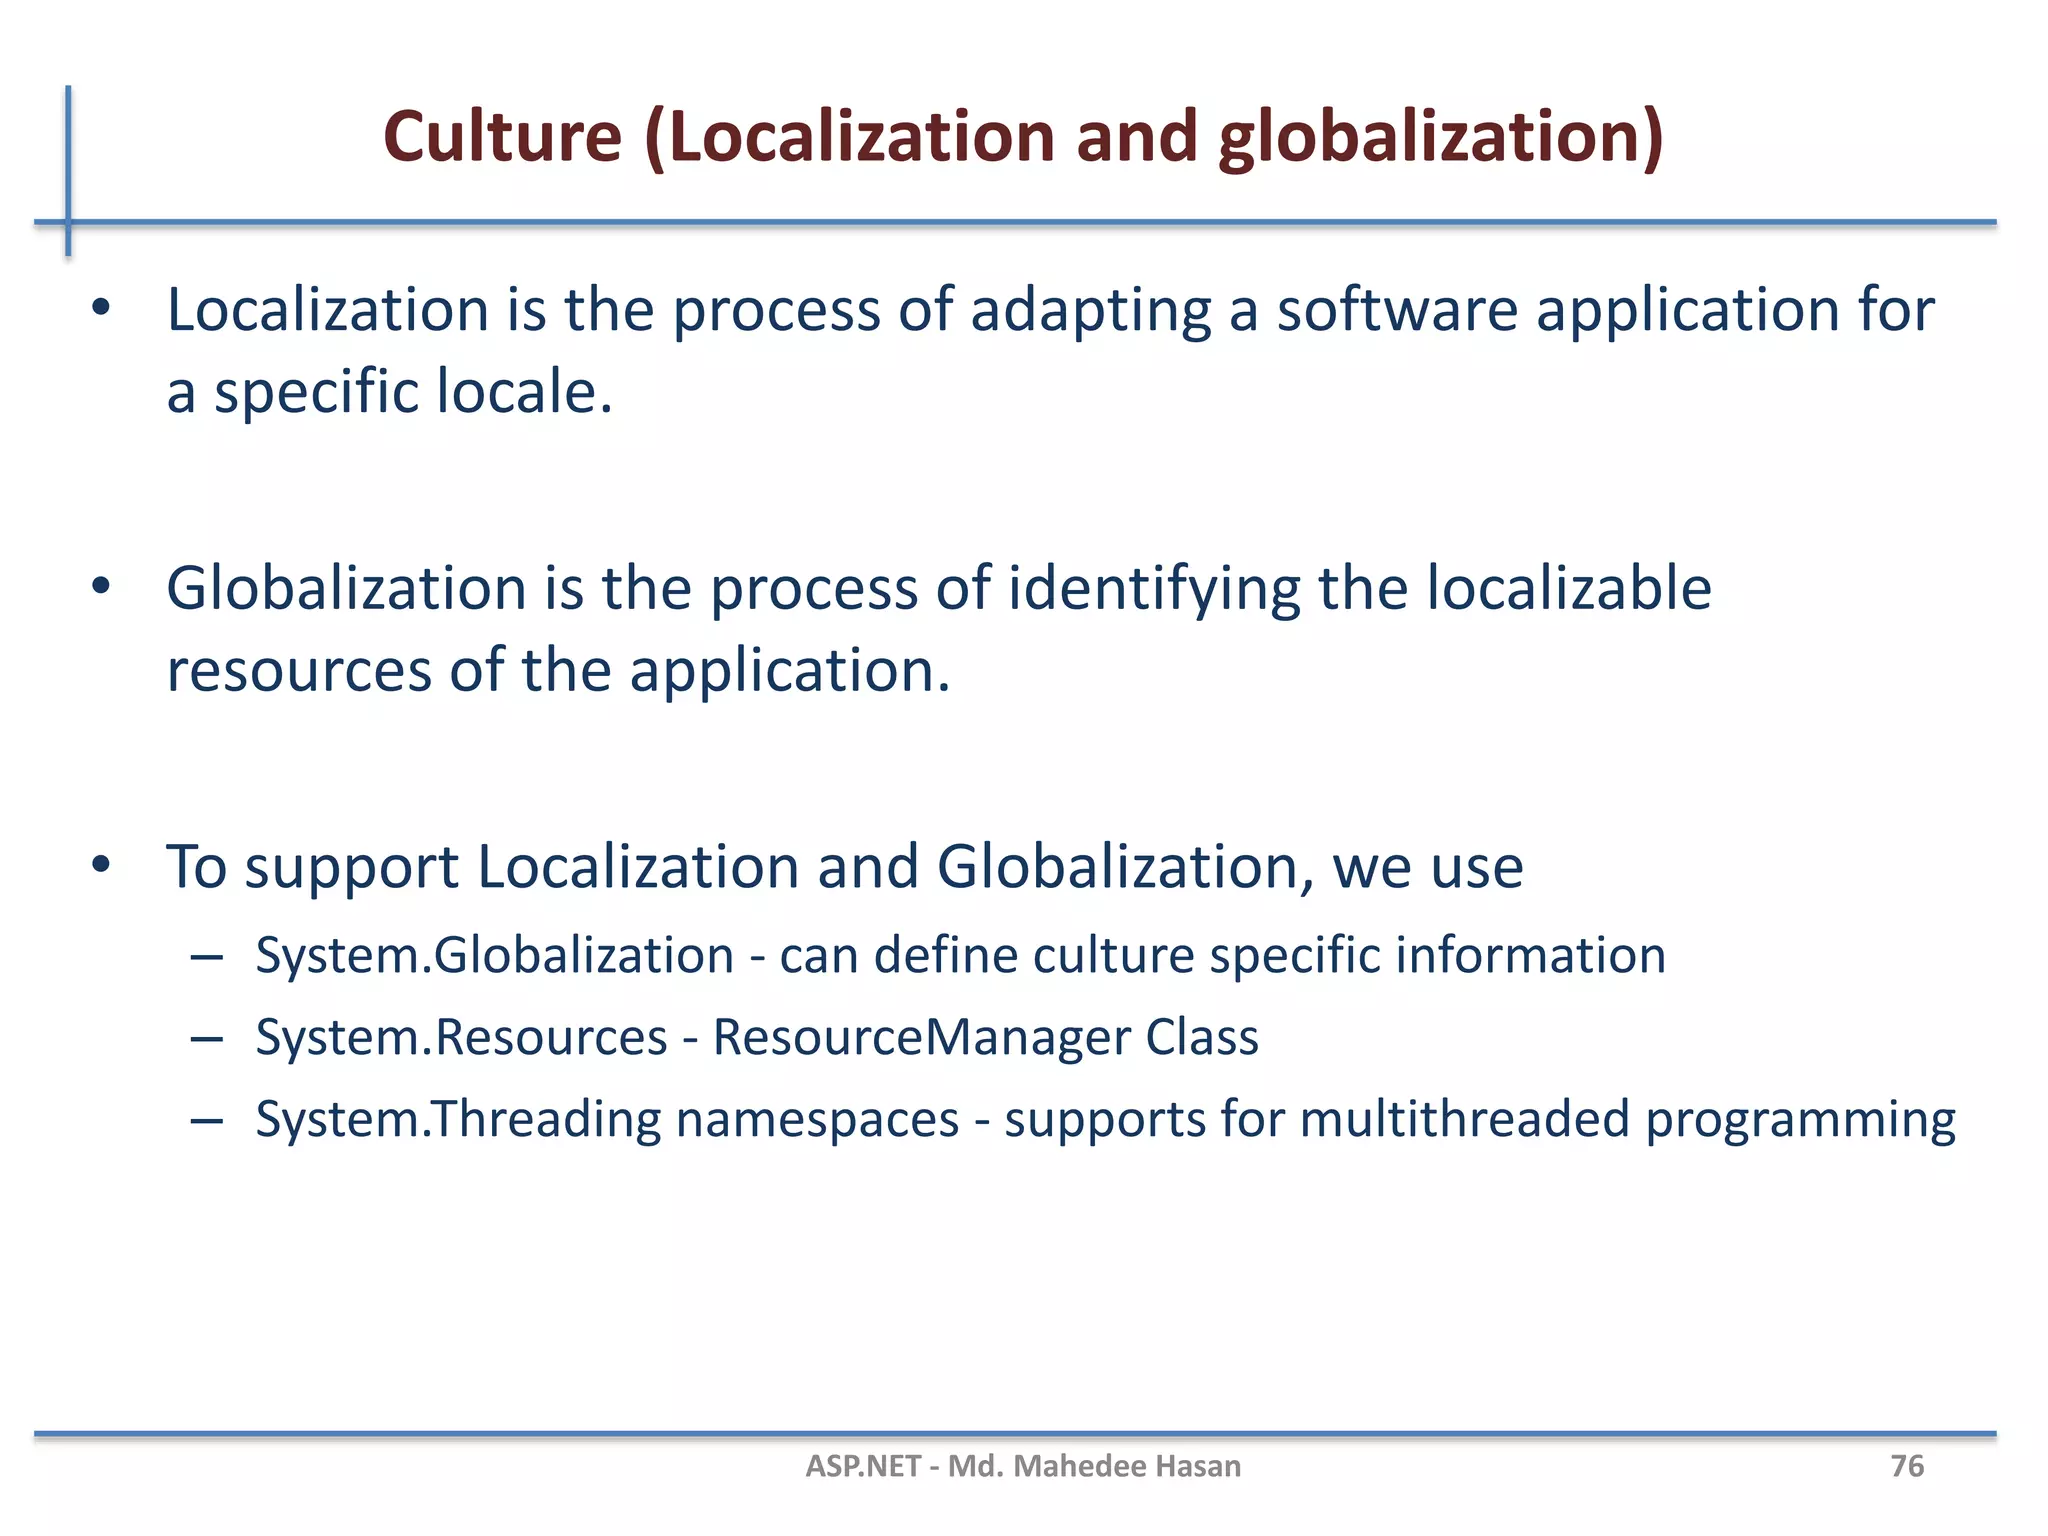Click the slide number 76
Viewport: 2048px width, 1536px height.
tap(1906, 1466)
